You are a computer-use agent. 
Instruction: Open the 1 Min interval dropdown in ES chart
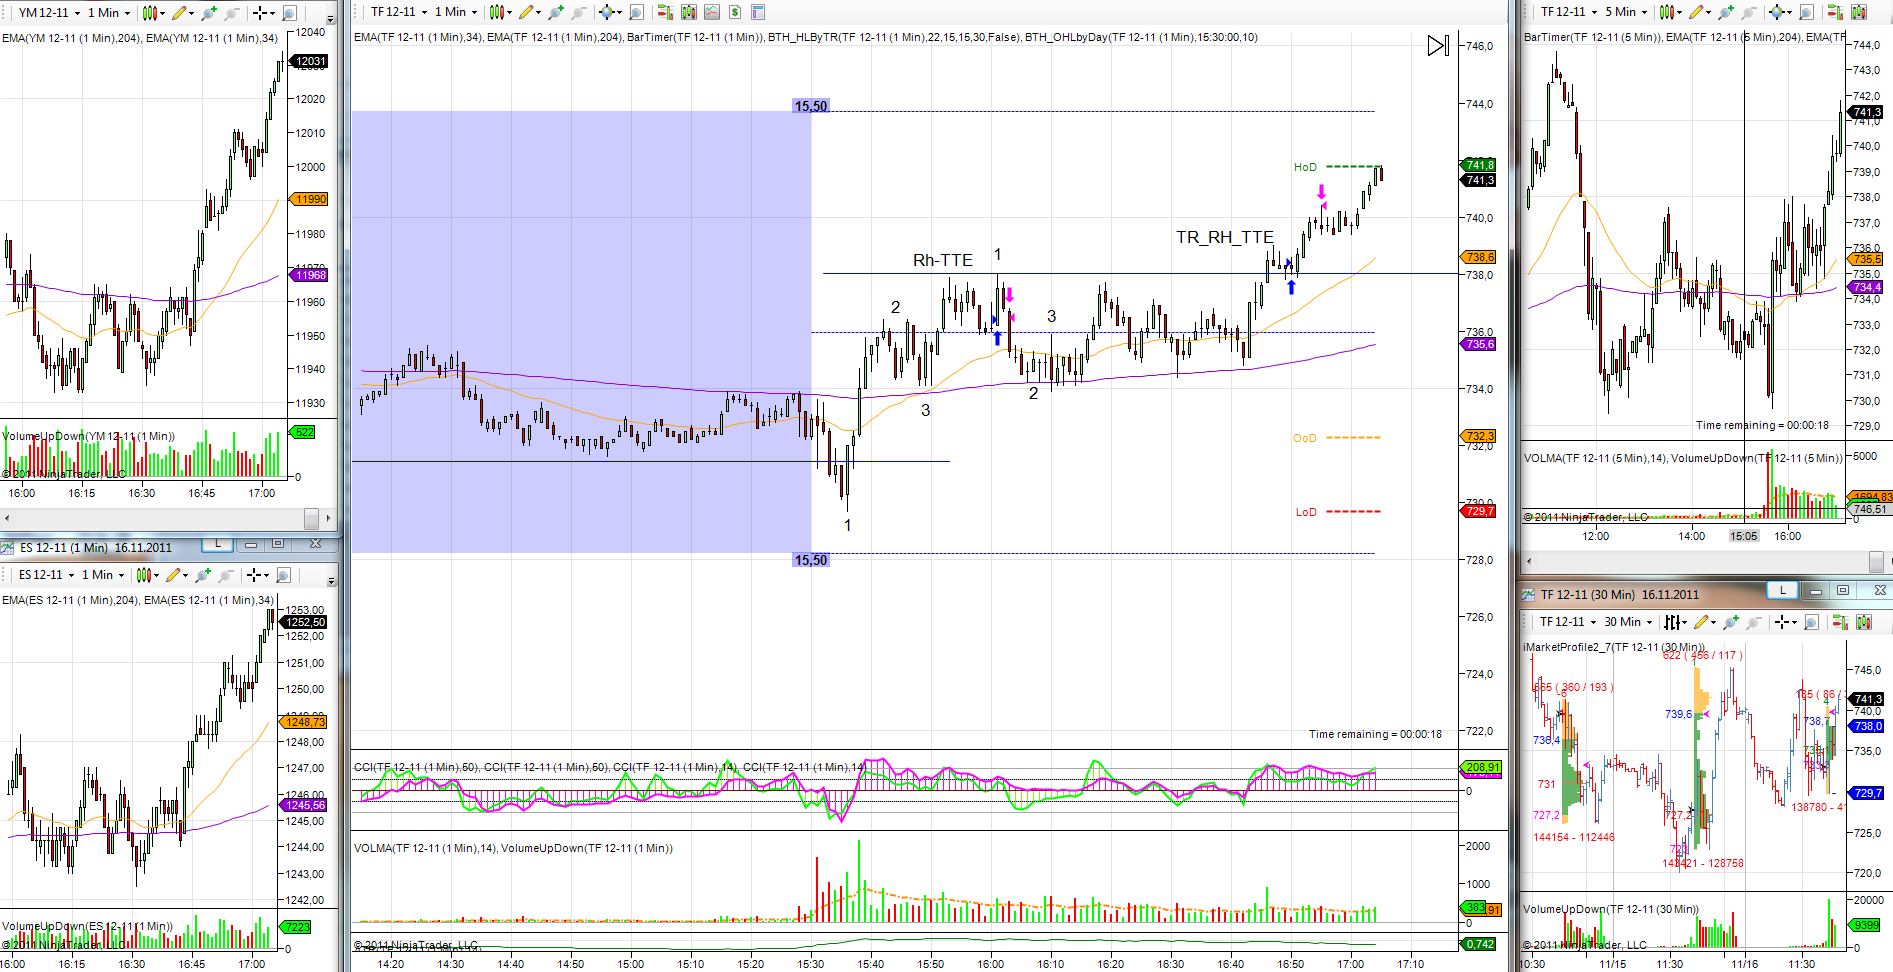click(x=103, y=575)
